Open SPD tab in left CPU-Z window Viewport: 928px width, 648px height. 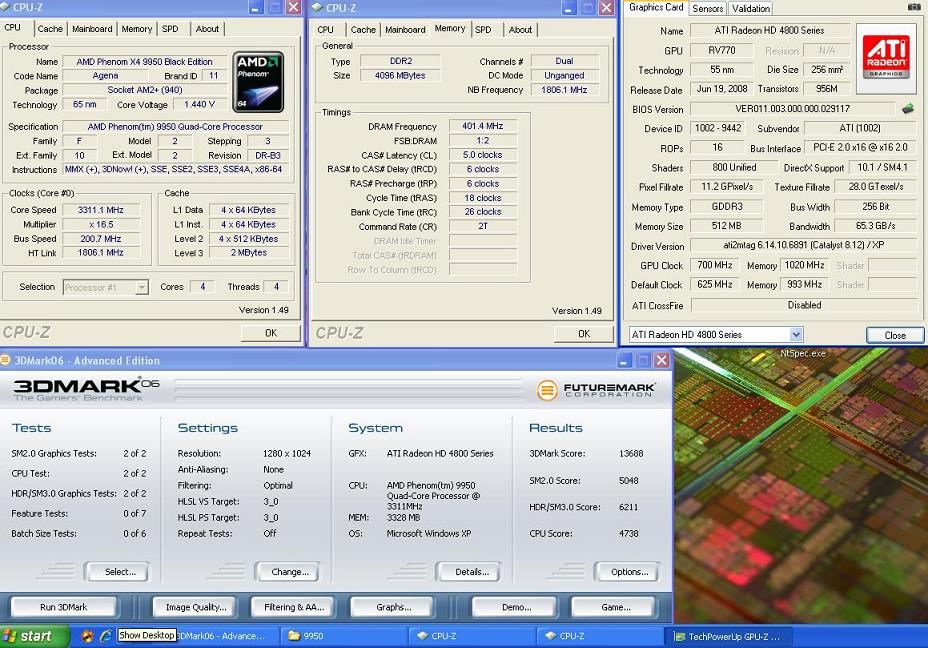pyautogui.click(x=170, y=28)
